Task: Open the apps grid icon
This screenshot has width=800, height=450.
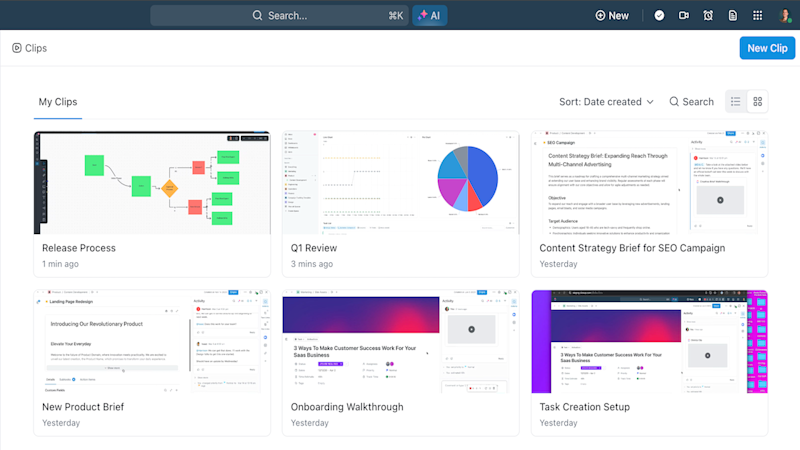Action: pos(758,15)
